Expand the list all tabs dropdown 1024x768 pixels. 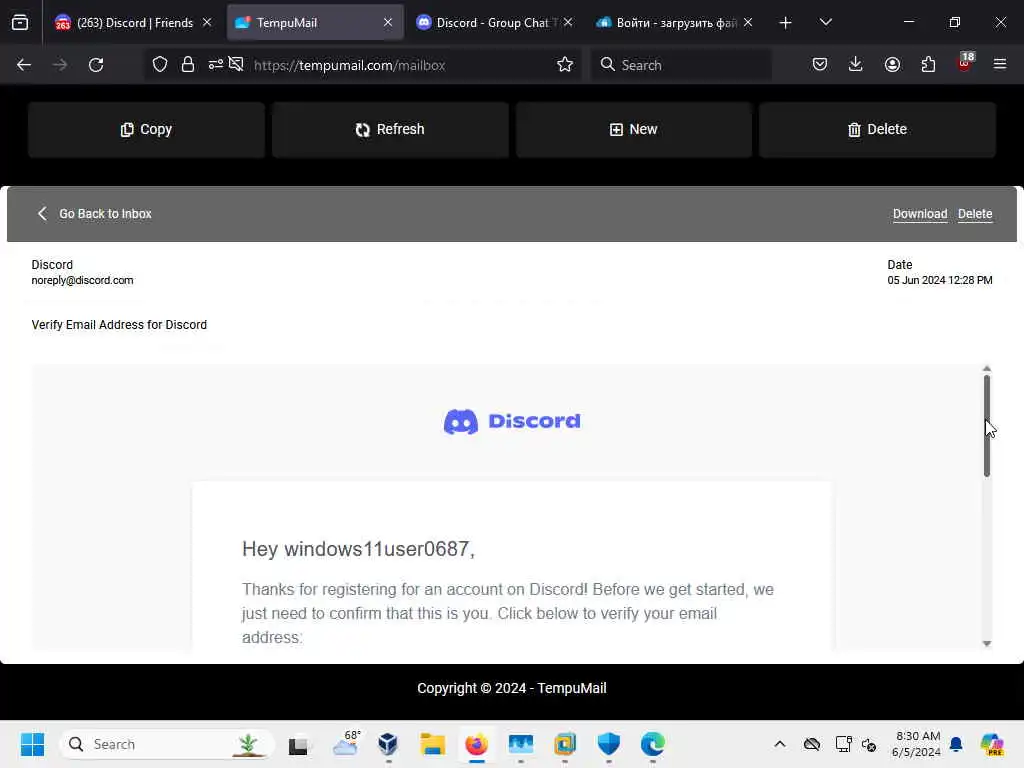click(x=825, y=23)
